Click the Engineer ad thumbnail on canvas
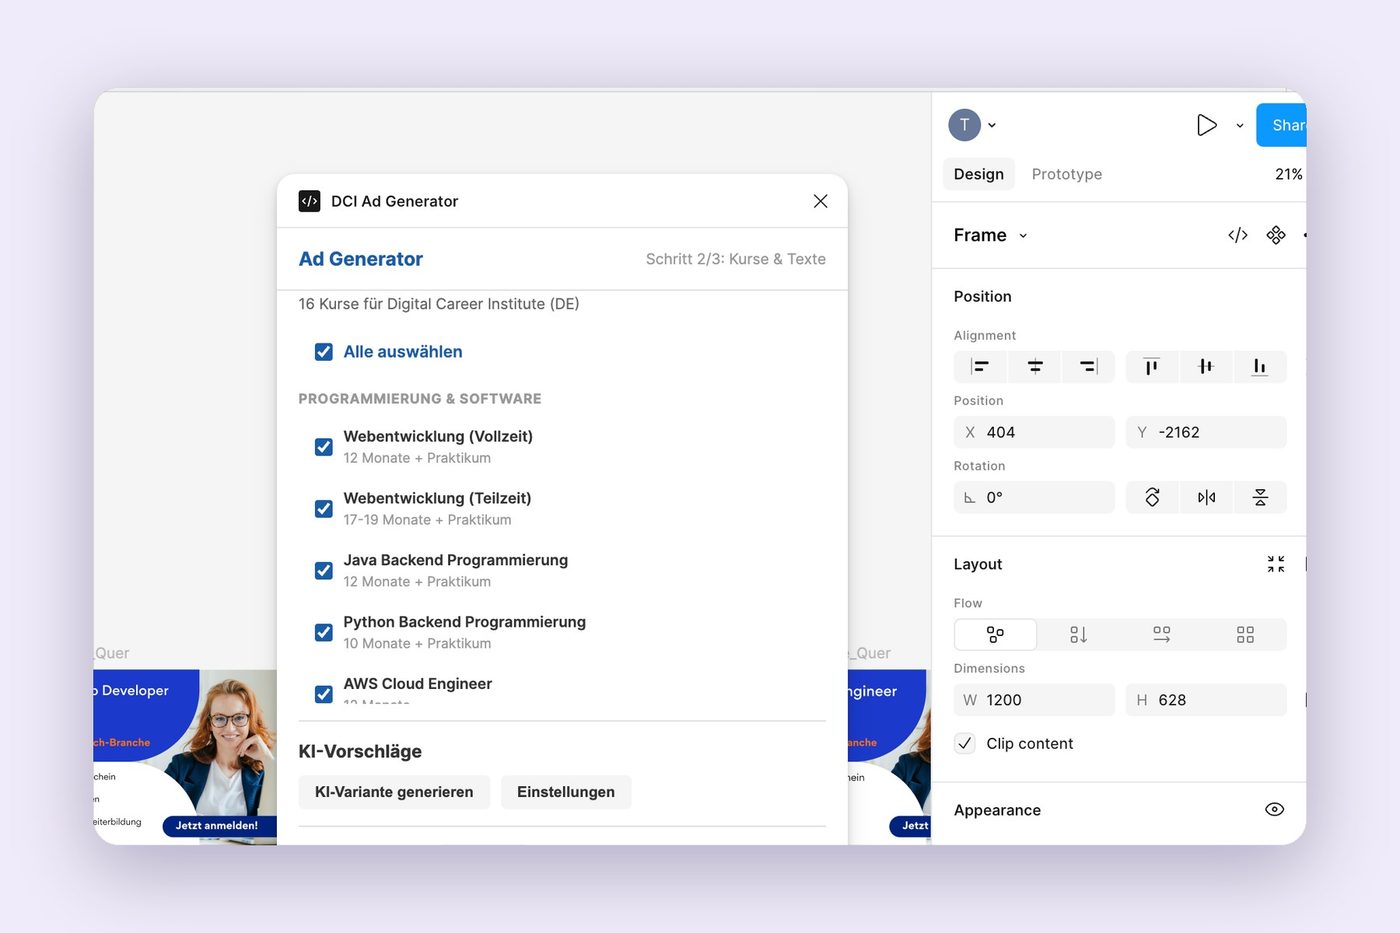The image size is (1400, 933). click(889, 757)
